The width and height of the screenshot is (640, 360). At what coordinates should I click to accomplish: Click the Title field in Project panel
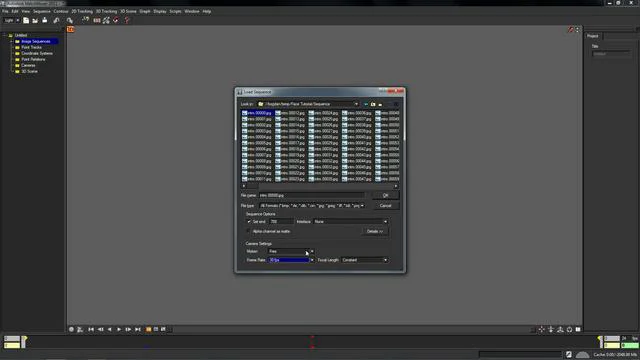(611, 54)
